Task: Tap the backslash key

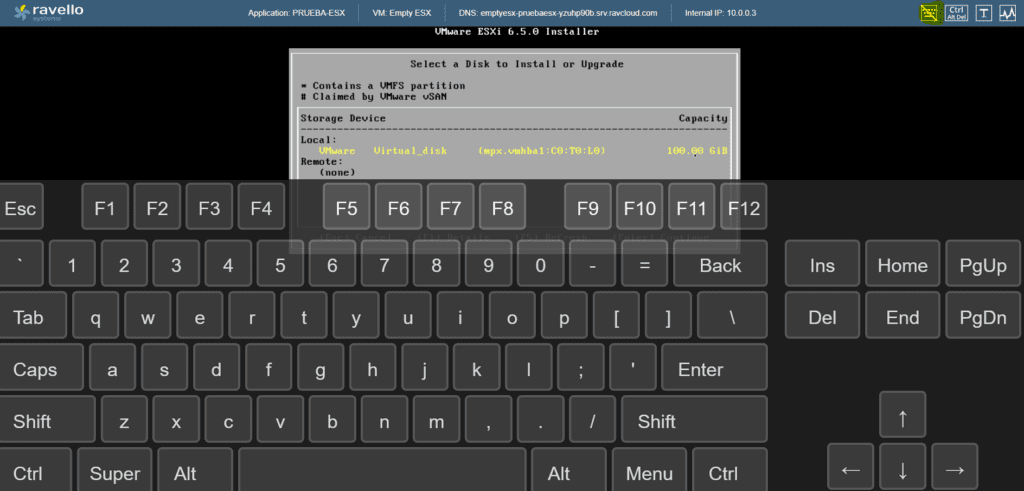Action: click(x=732, y=315)
